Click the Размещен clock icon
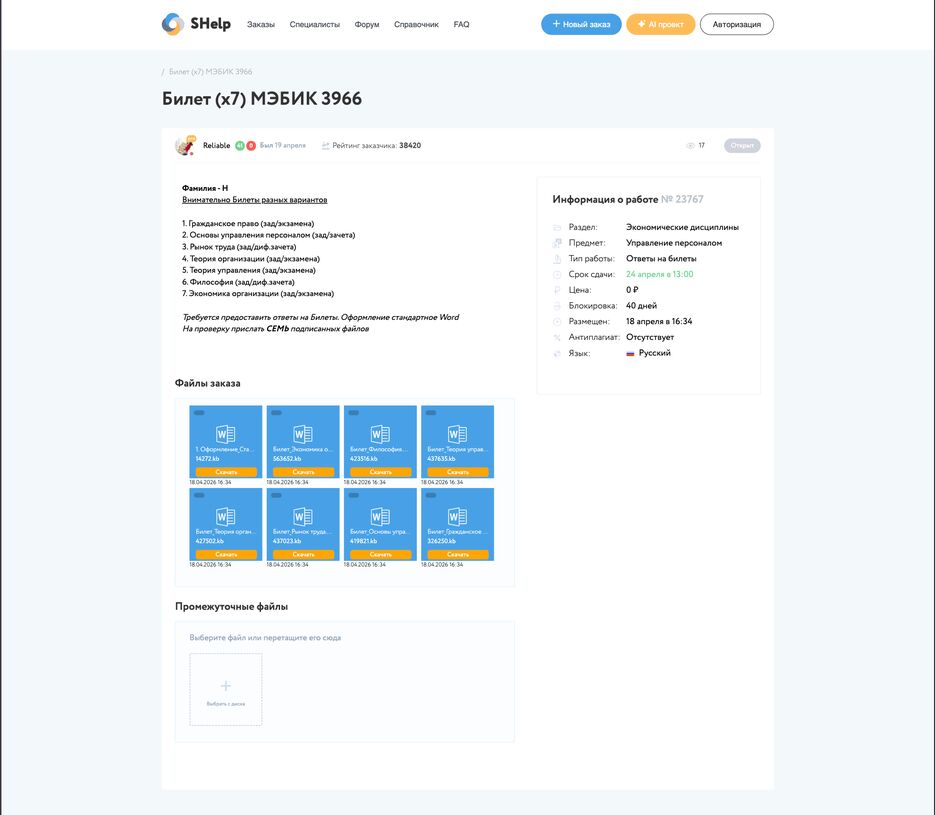The image size is (935, 815). (557, 321)
